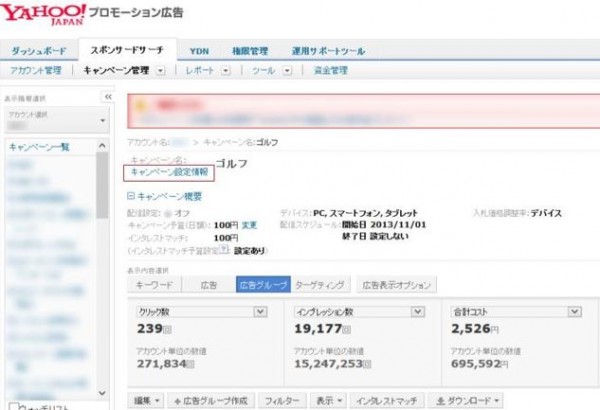Open the 運用サポートツール tab

coord(328,51)
